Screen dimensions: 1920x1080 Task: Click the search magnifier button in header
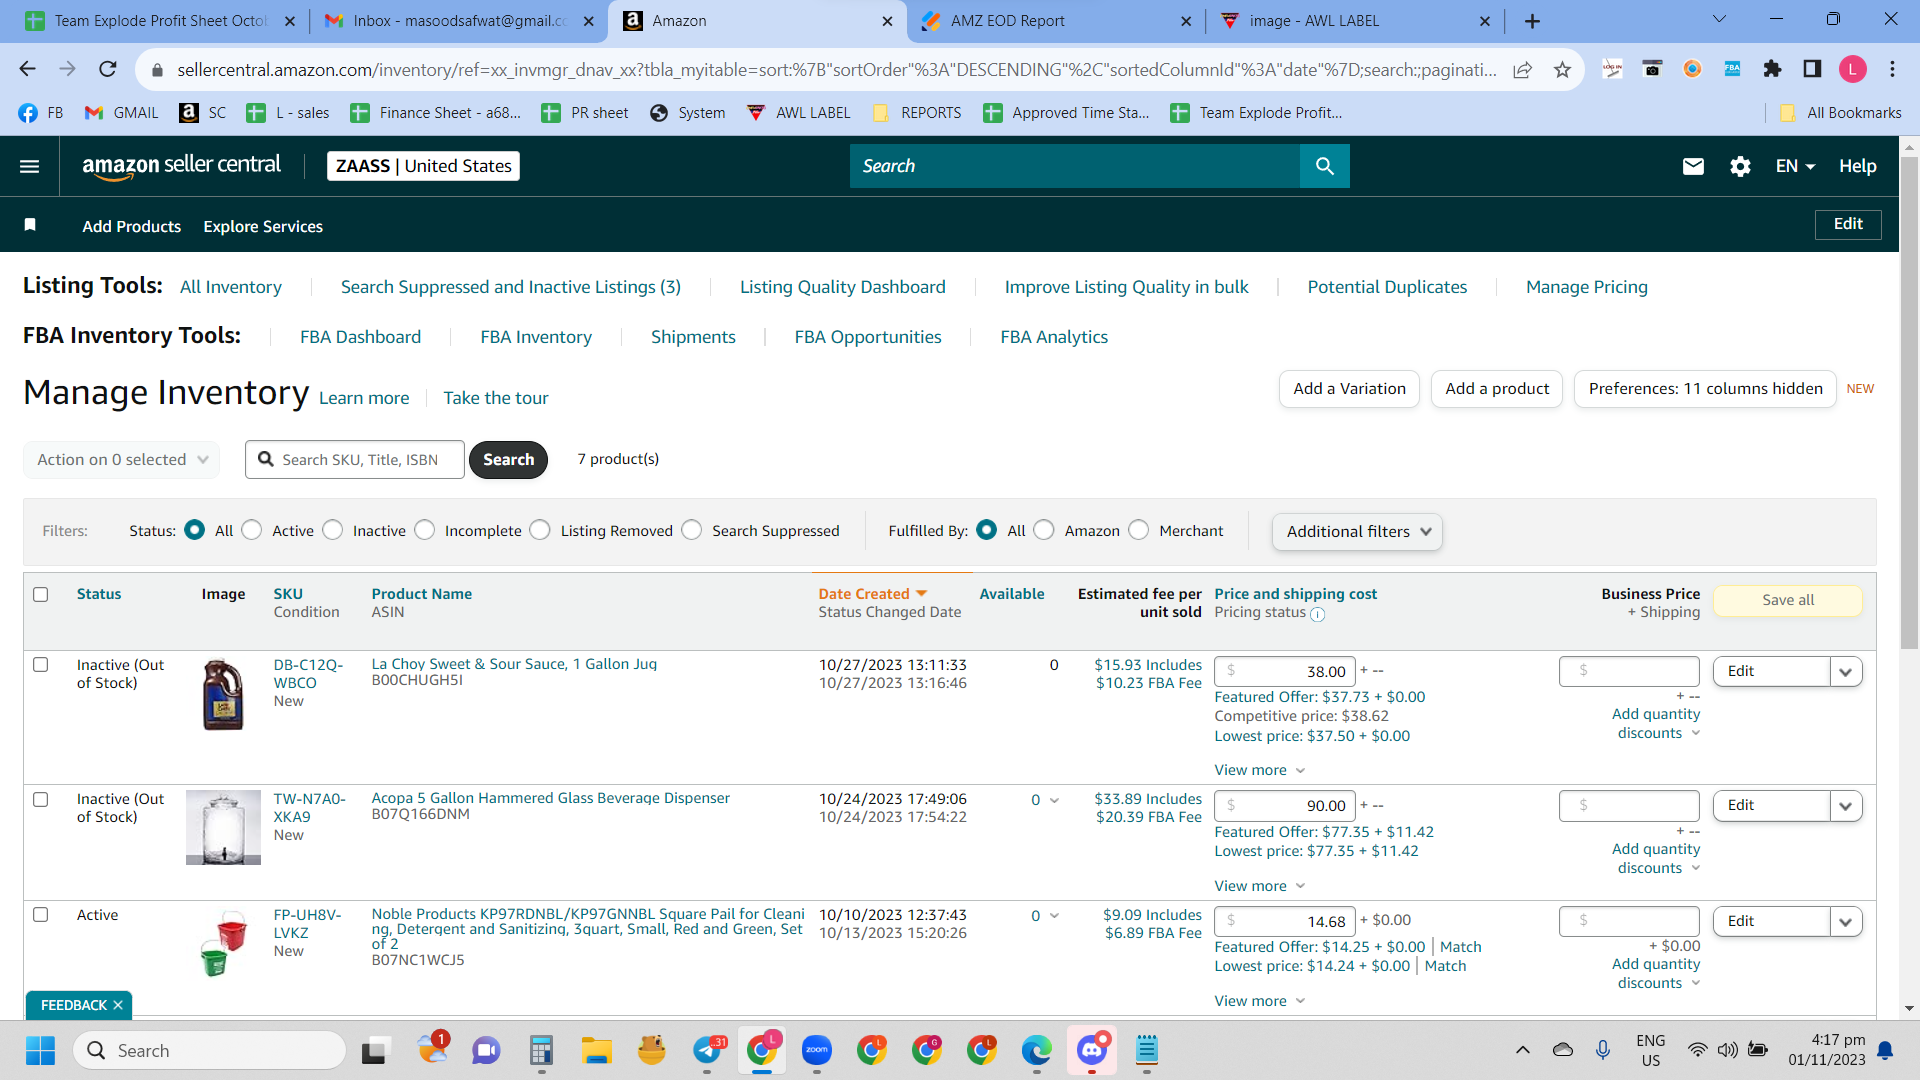(1324, 166)
